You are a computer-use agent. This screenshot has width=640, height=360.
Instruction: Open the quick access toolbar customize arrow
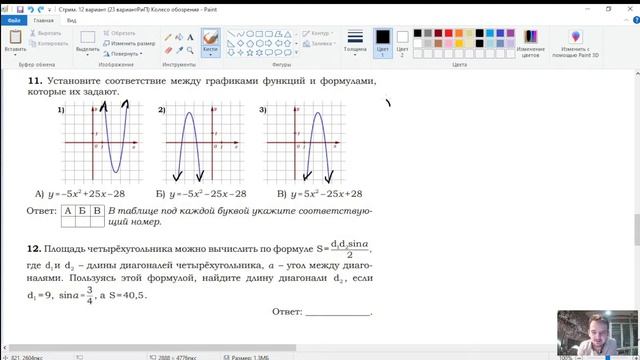pyautogui.click(x=49, y=10)
